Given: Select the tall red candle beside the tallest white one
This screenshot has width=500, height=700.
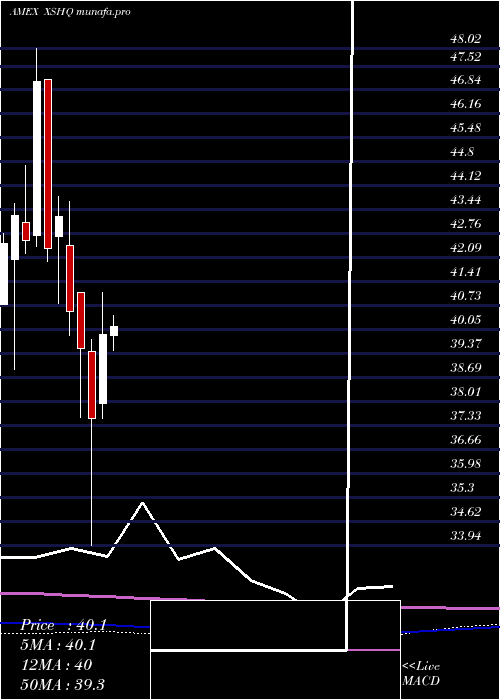Looking at the screenshot, I should point(48,164).
